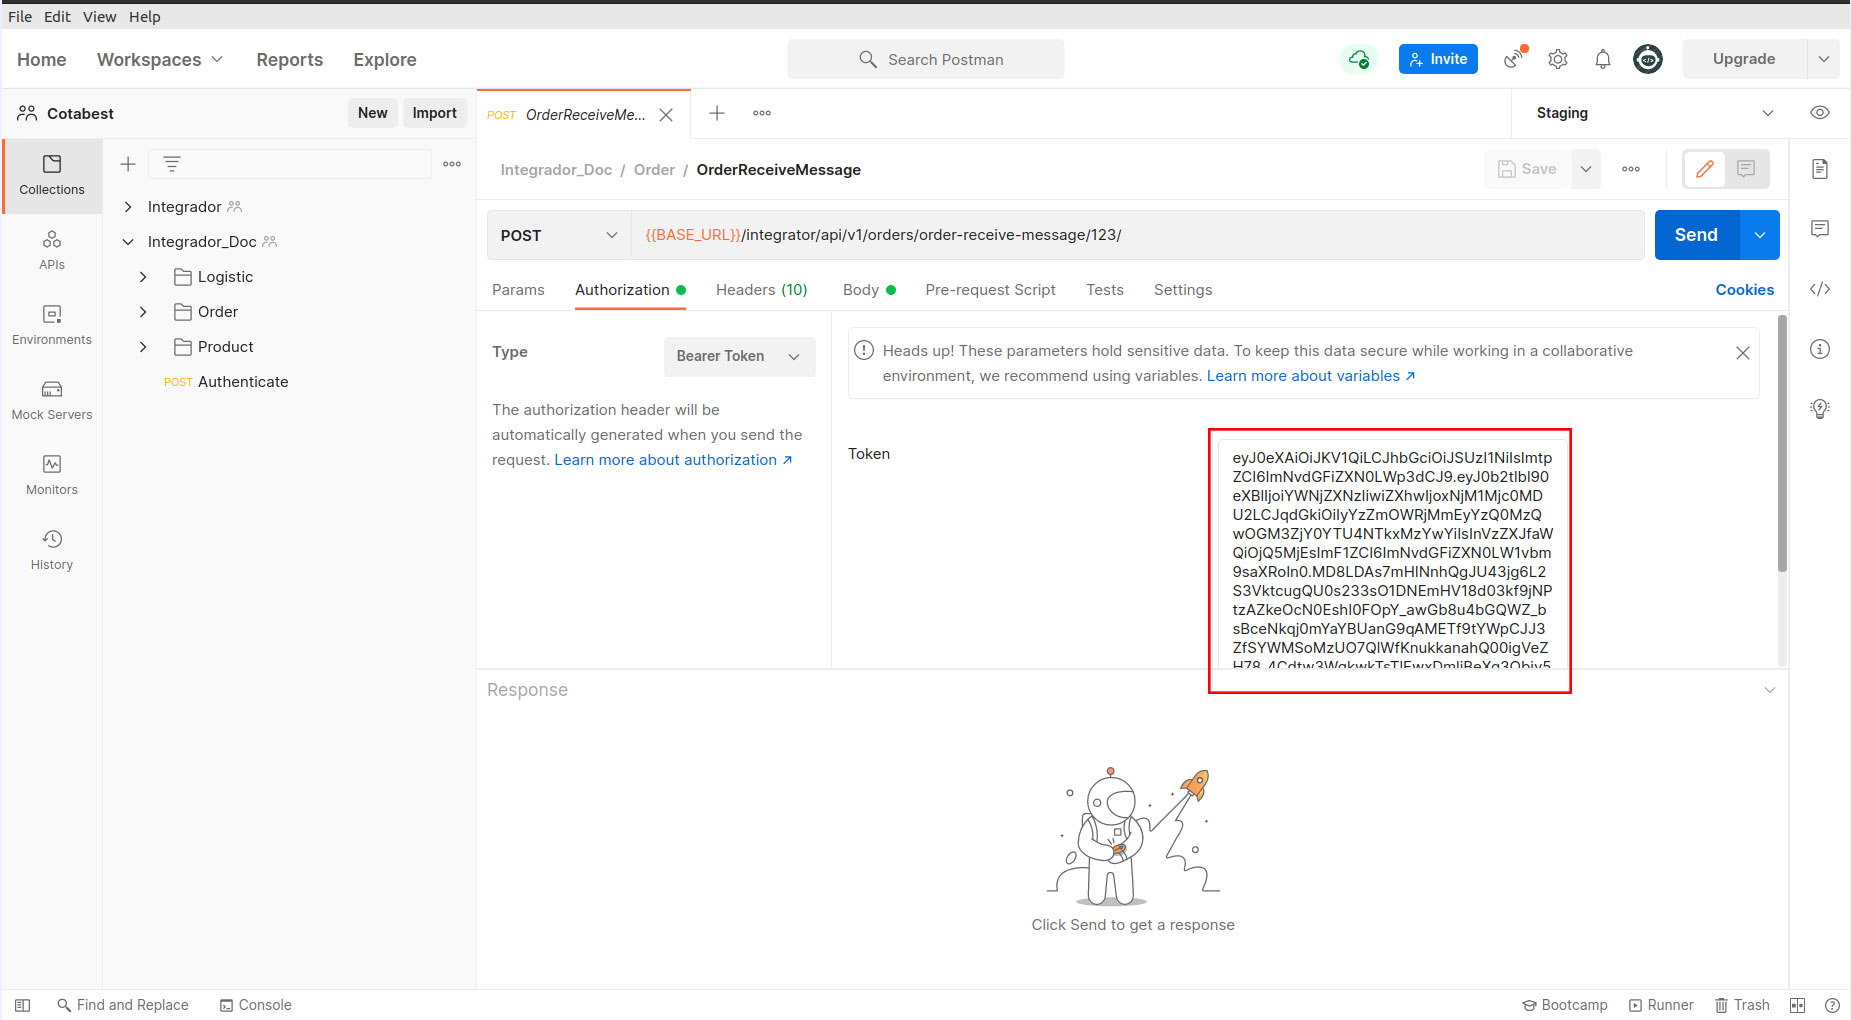
Task: Open the Documentation icon in right sidebar
Action: pos(1820,169)
